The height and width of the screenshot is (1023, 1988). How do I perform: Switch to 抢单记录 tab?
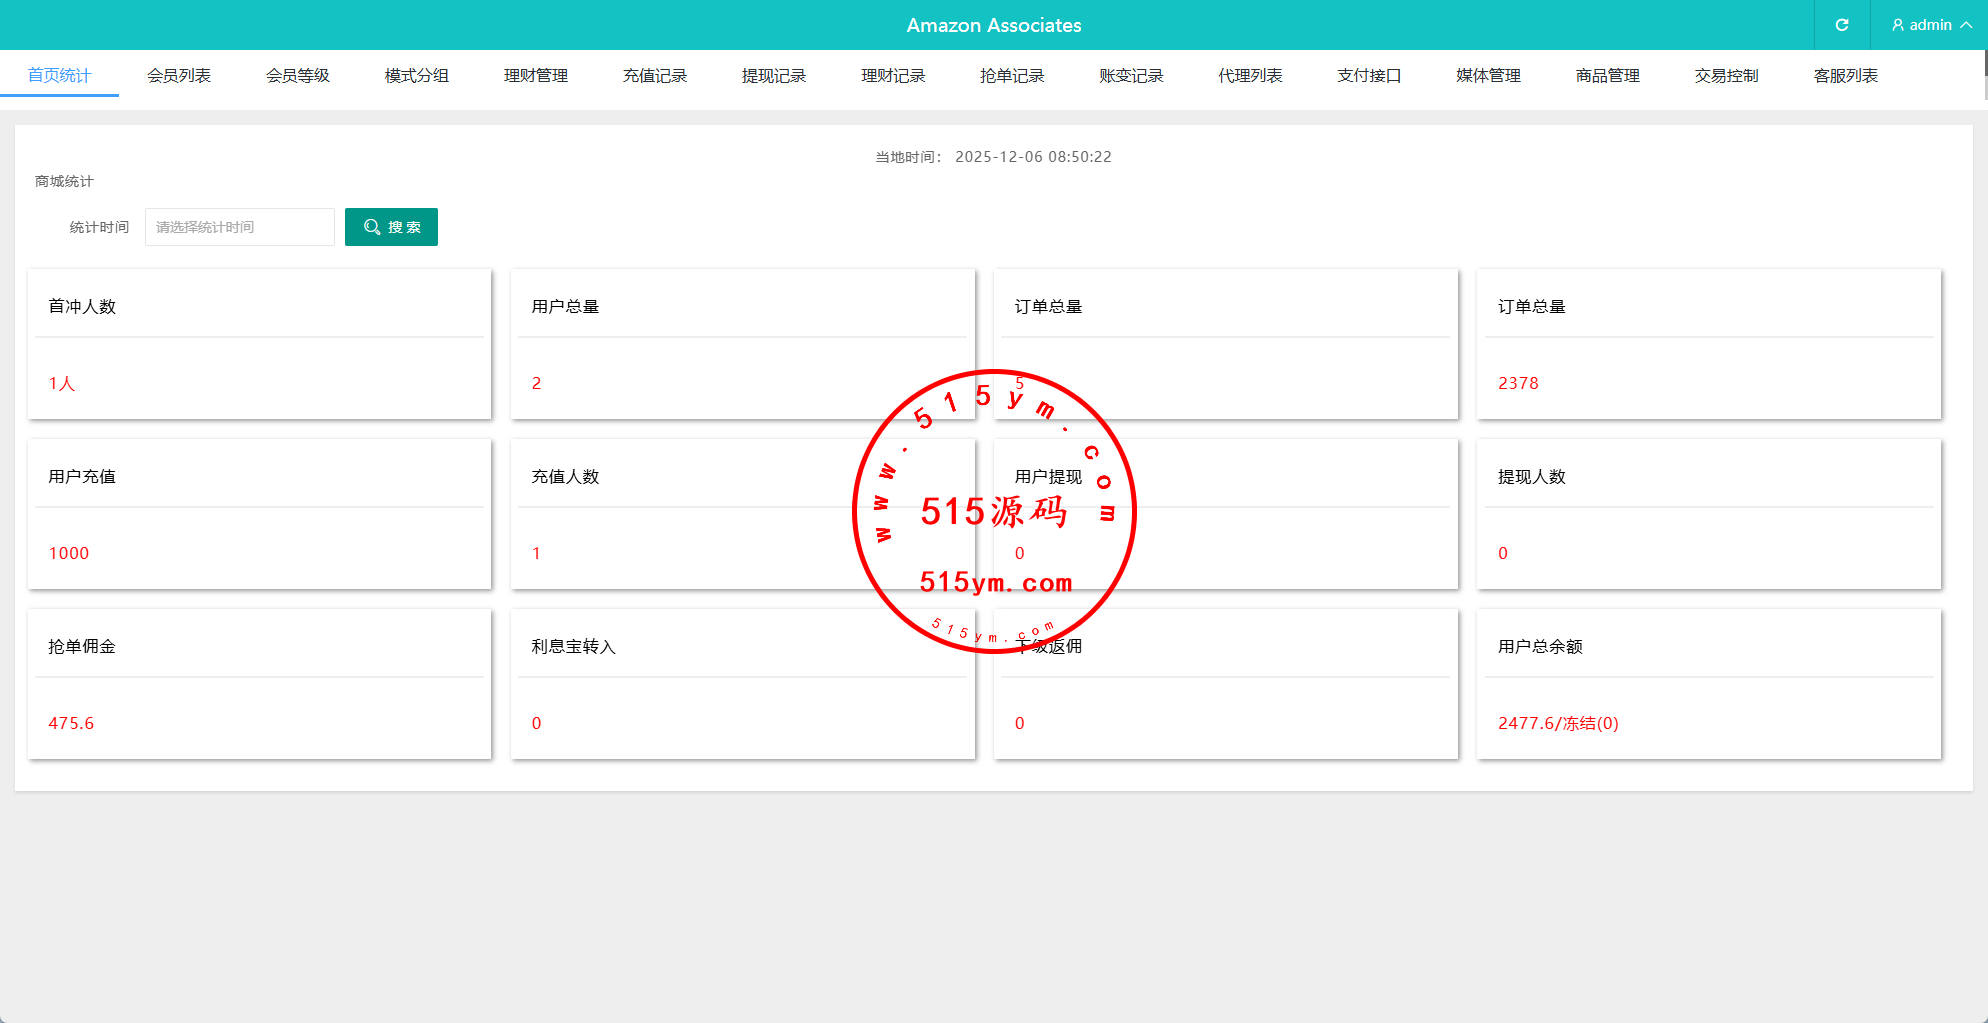1011,76
